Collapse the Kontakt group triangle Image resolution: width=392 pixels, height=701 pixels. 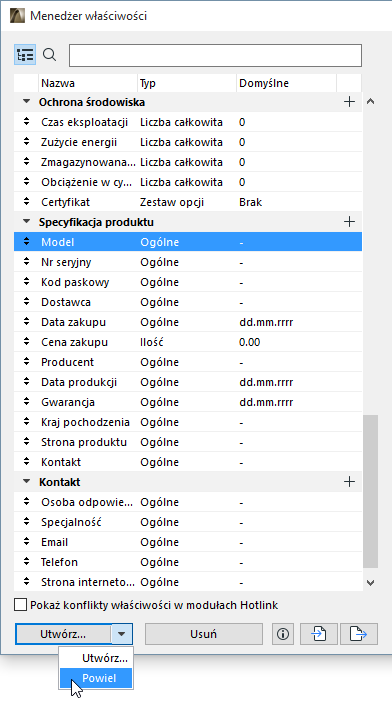(x=27, y=482)
